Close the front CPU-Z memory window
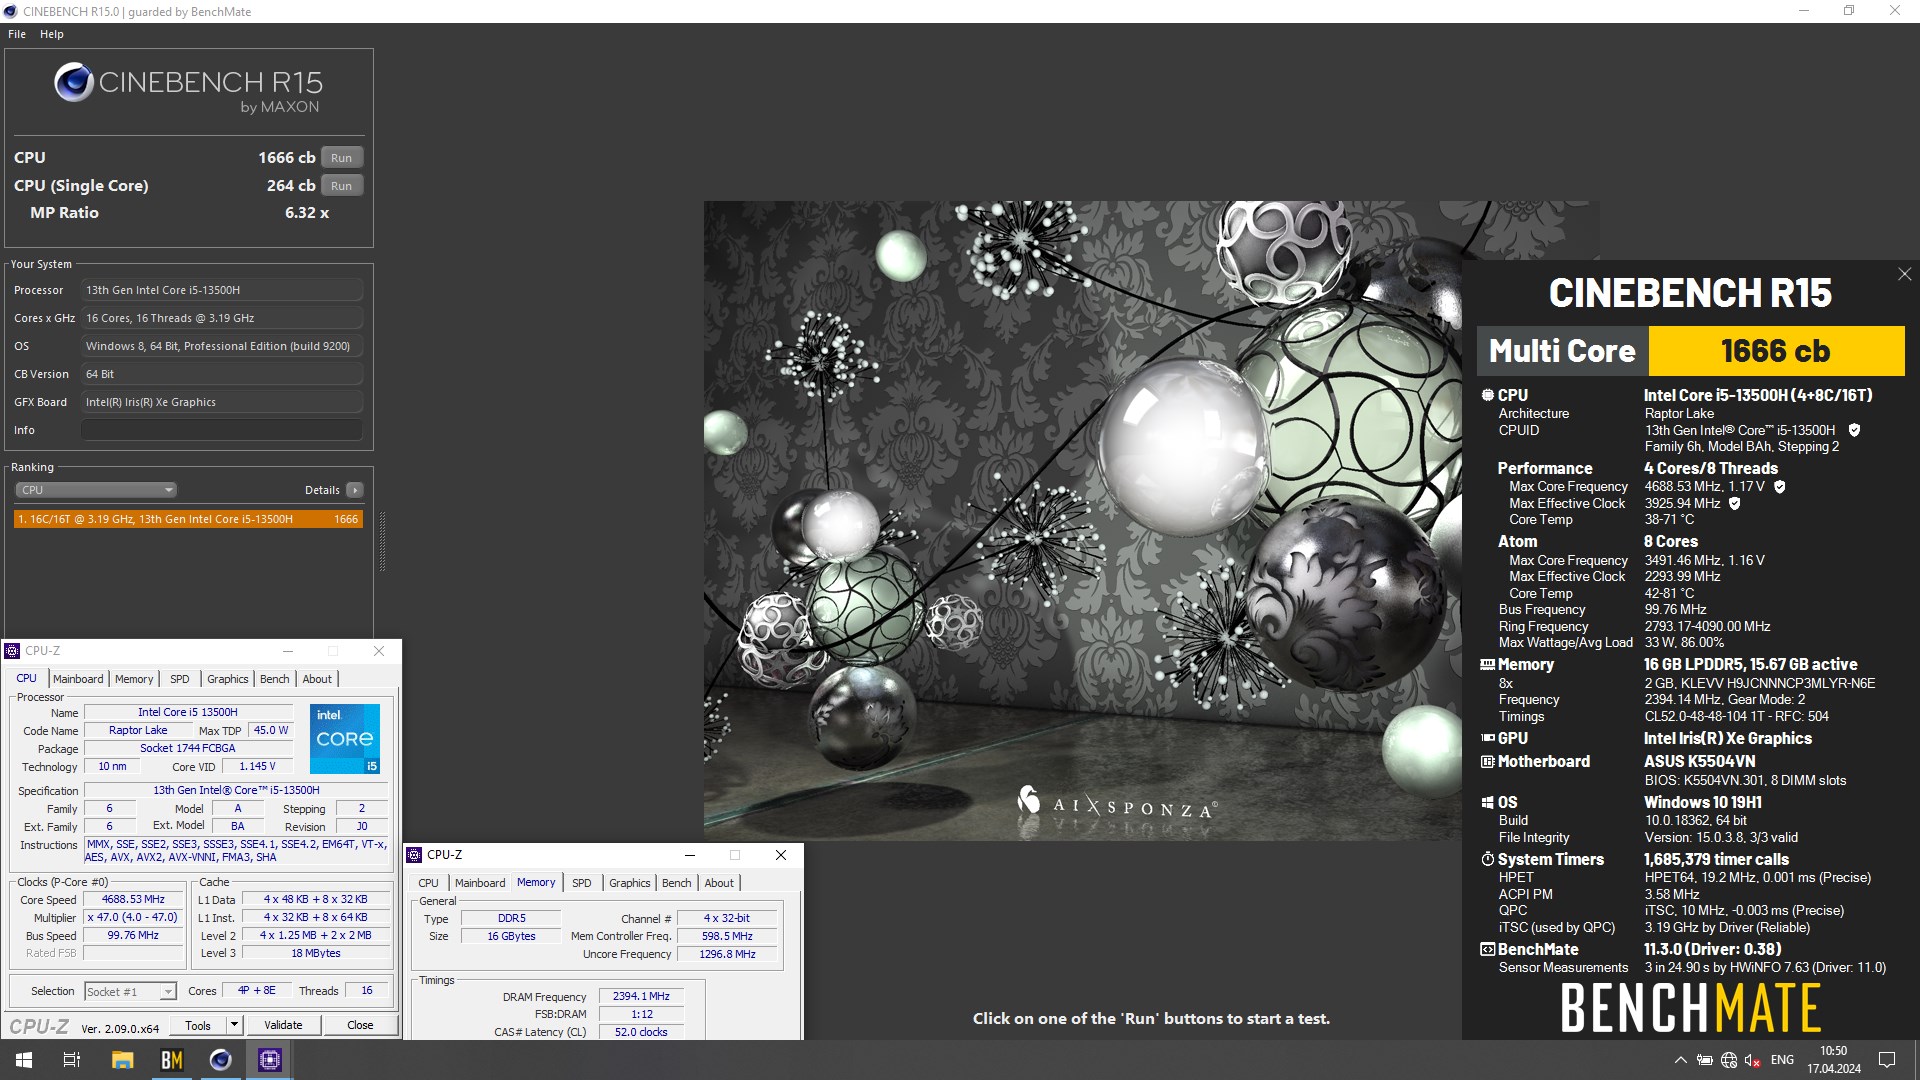 click(781, 855)
